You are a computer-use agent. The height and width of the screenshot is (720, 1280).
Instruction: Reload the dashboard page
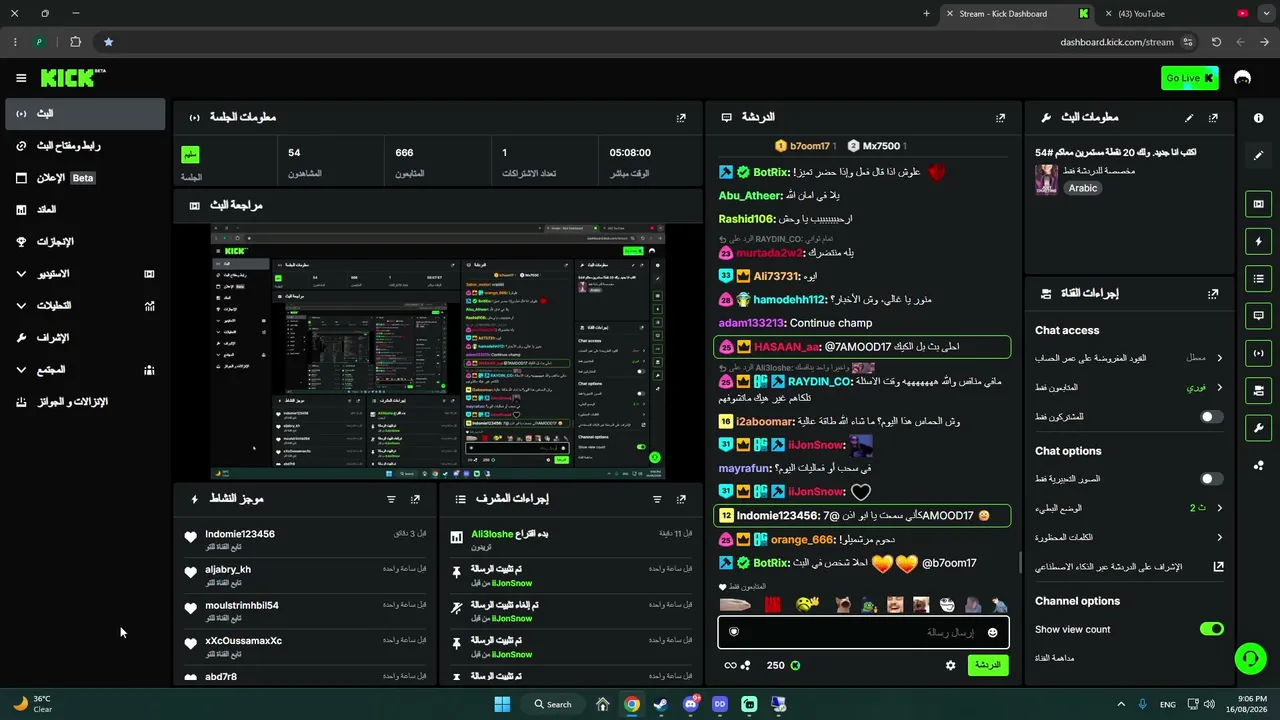tap(1216, 42)
